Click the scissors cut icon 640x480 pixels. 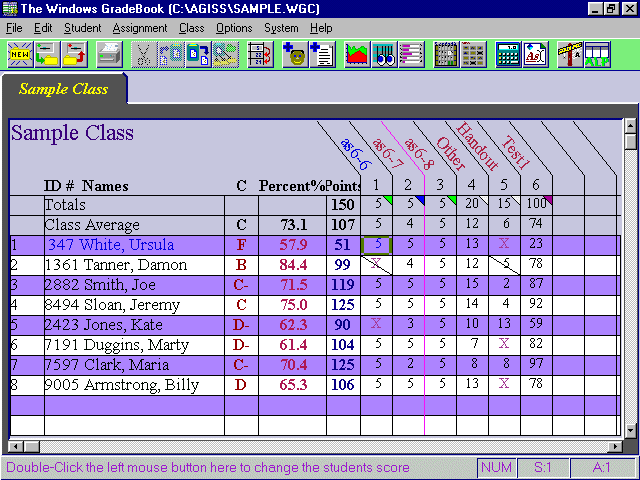click(145, 54)
